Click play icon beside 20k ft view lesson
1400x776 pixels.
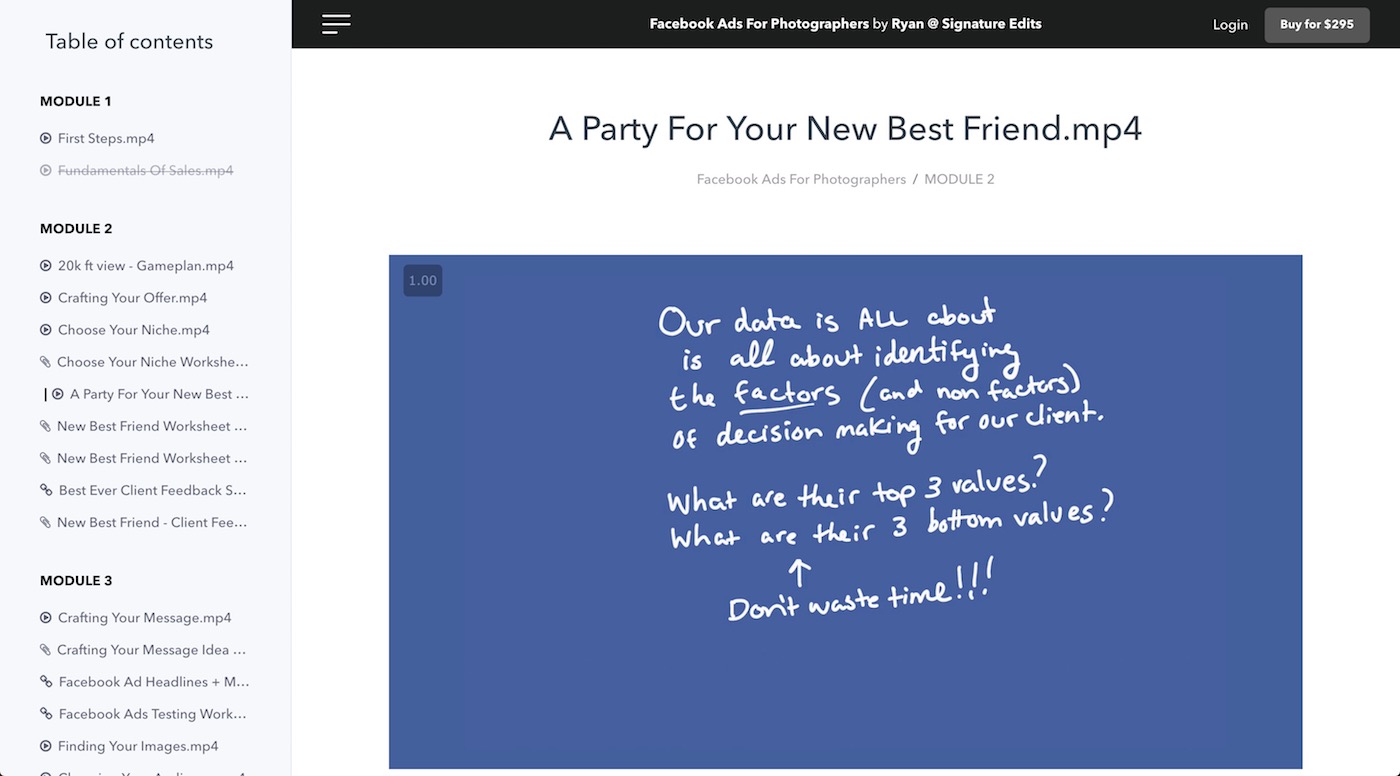[46, 266]
